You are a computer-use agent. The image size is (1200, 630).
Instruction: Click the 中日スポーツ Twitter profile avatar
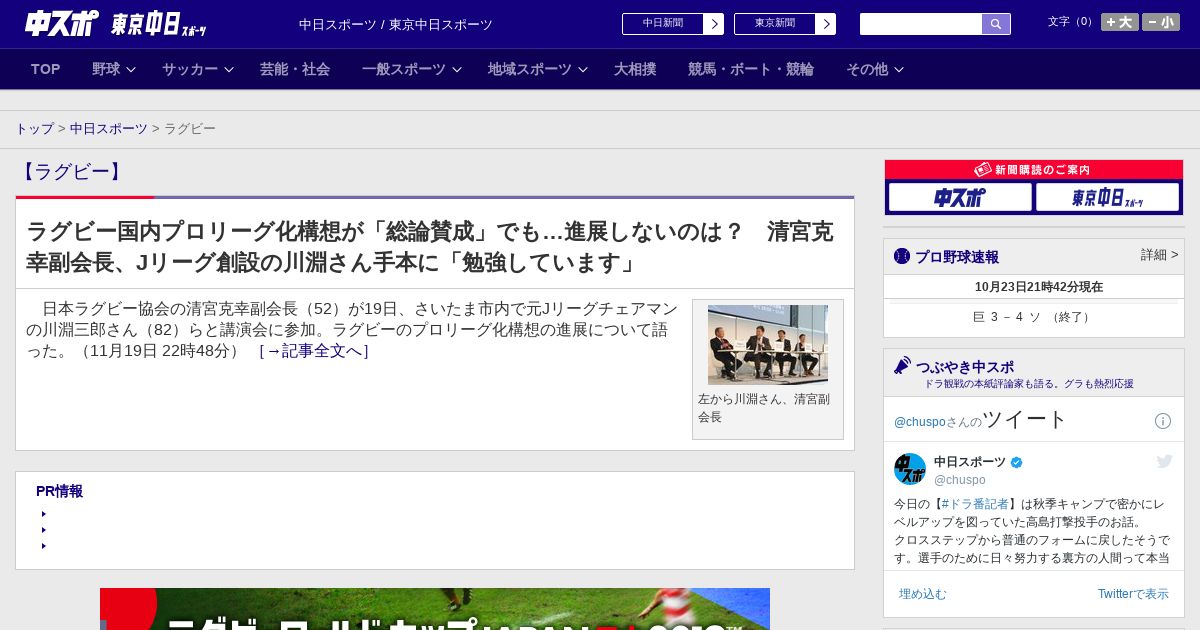pyautogui.click(x=910, y=469)
